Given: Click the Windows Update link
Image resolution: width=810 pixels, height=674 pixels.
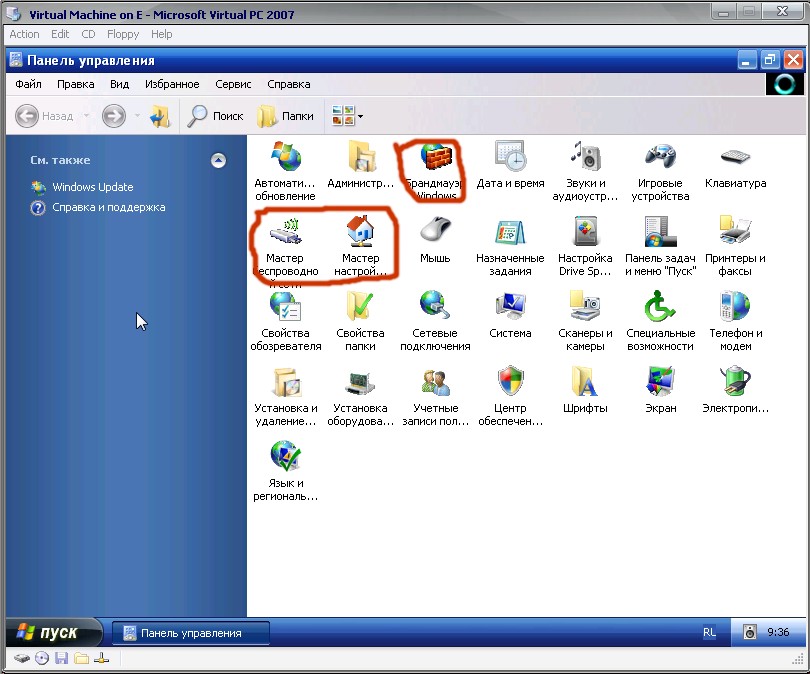Looking at the screenshot, I should pos(92,187).
